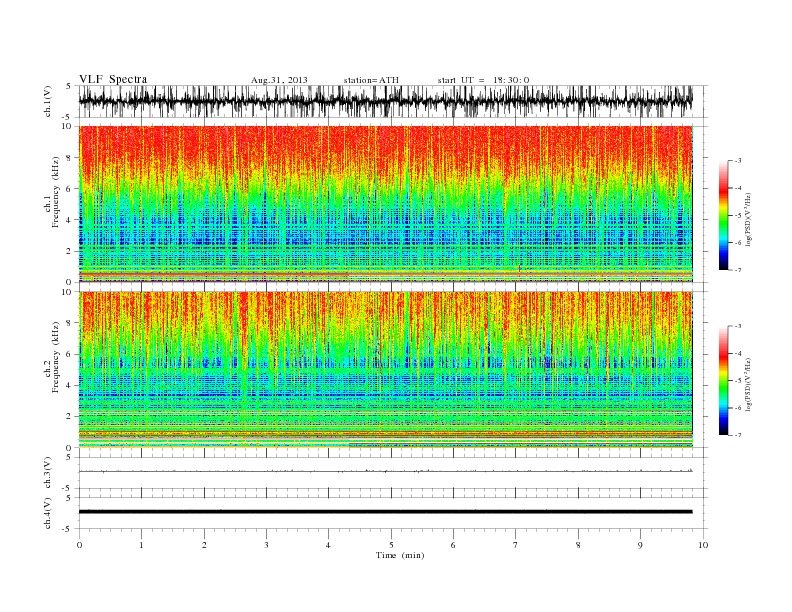Click the thick ch.4 voltage trace

point(385,512)
